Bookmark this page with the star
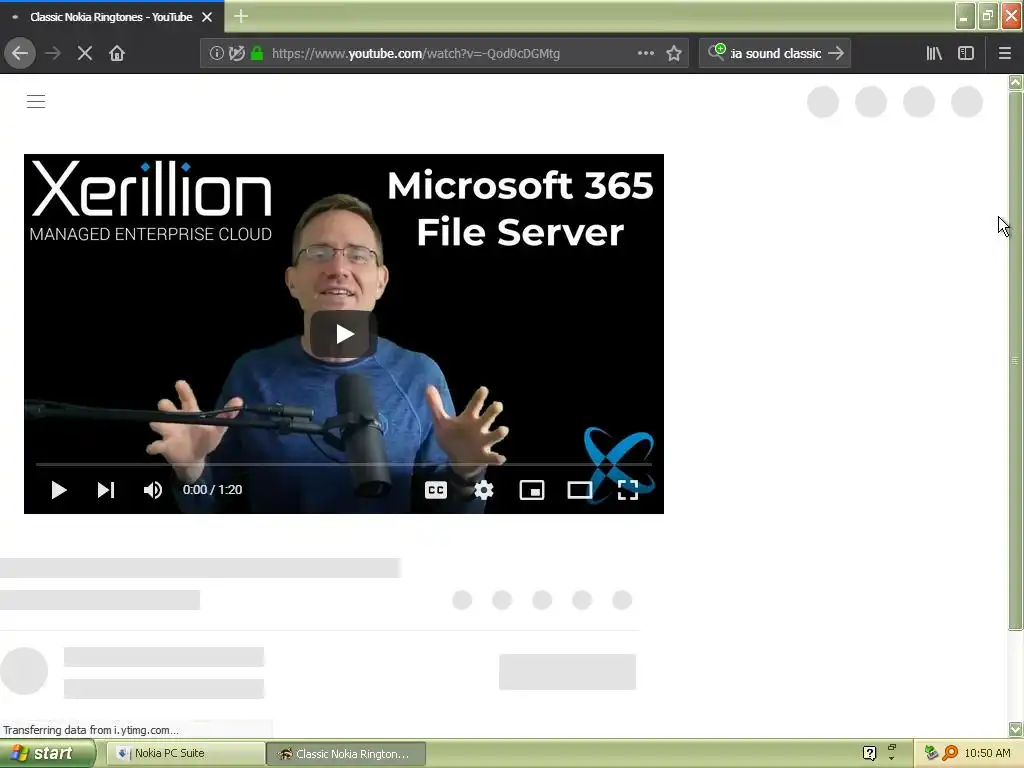 tap(674, 54)
